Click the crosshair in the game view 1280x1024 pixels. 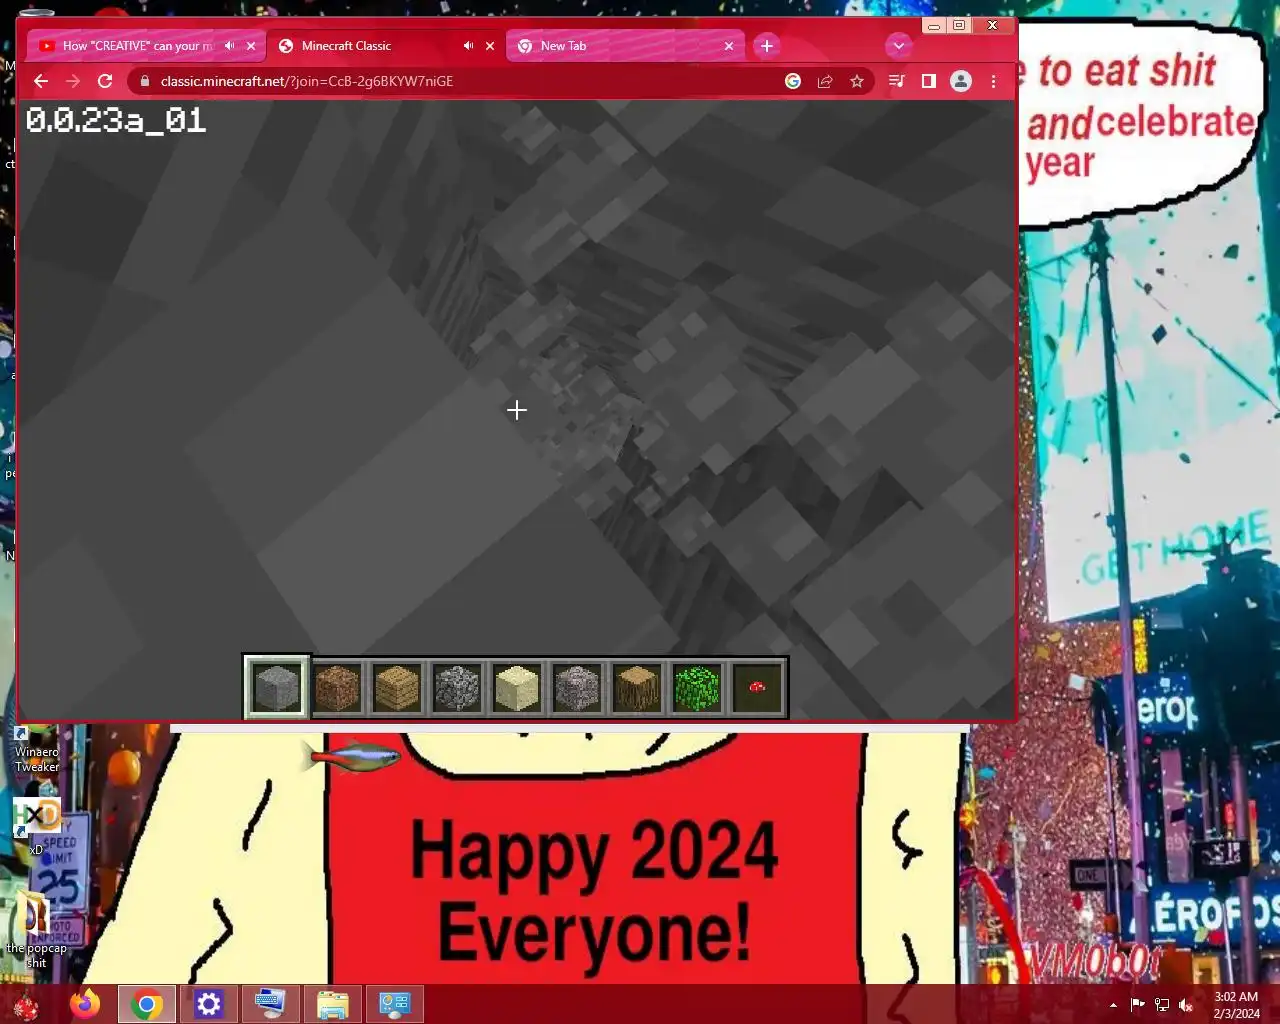(516, 410)
